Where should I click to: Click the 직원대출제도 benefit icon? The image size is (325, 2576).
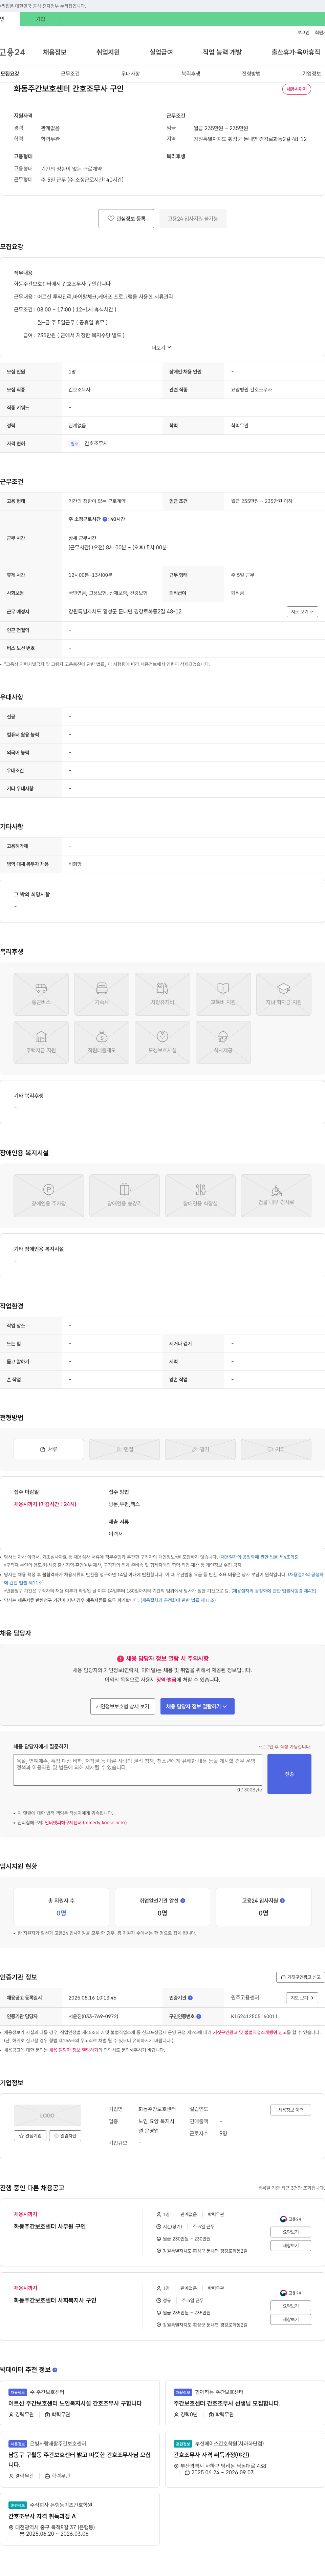click(x=102, y=1042)
